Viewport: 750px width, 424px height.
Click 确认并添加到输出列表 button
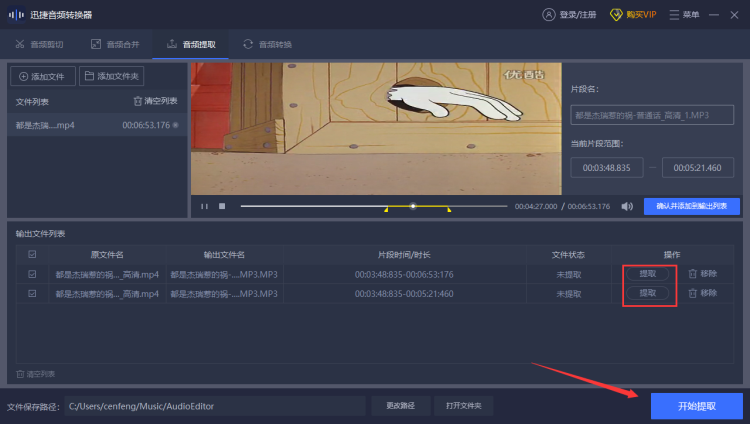point(692,206)
